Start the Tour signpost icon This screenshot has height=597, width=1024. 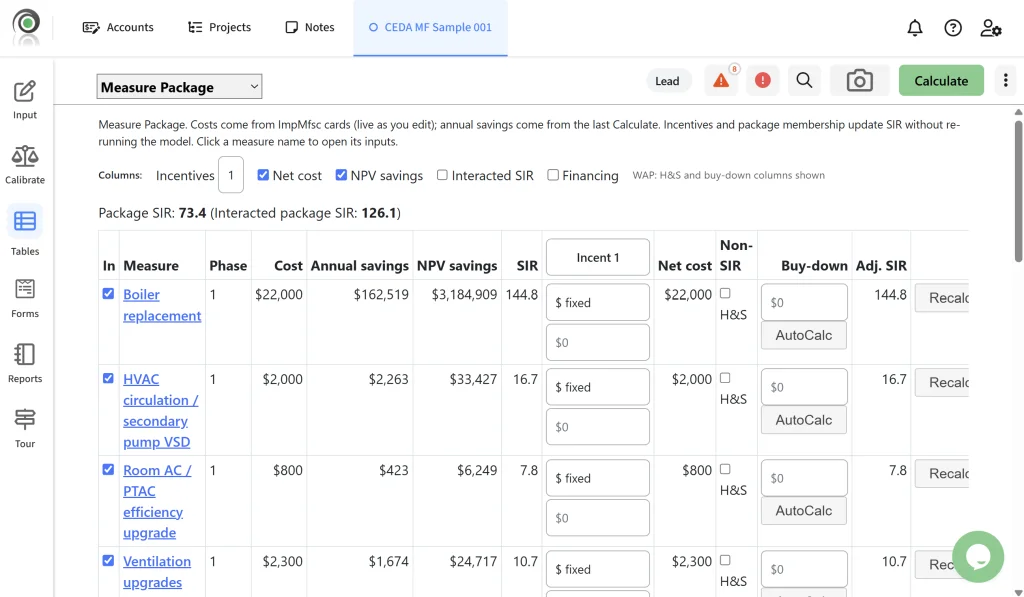[x=25, y=419]
